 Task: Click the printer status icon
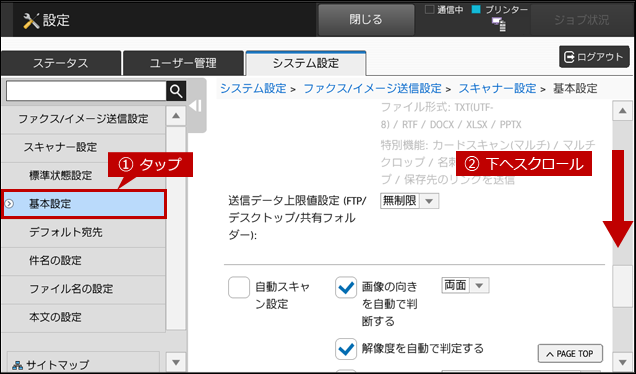pos(499,24)
